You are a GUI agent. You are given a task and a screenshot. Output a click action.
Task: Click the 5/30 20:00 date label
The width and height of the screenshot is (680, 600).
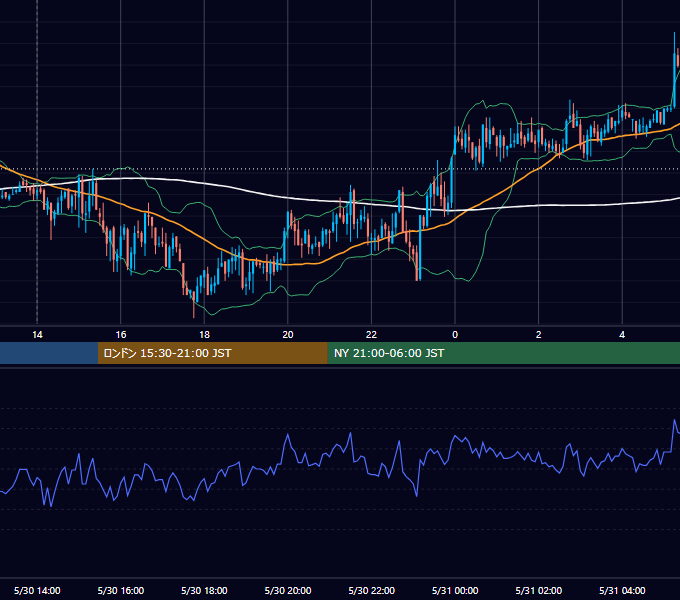(288, 590)
